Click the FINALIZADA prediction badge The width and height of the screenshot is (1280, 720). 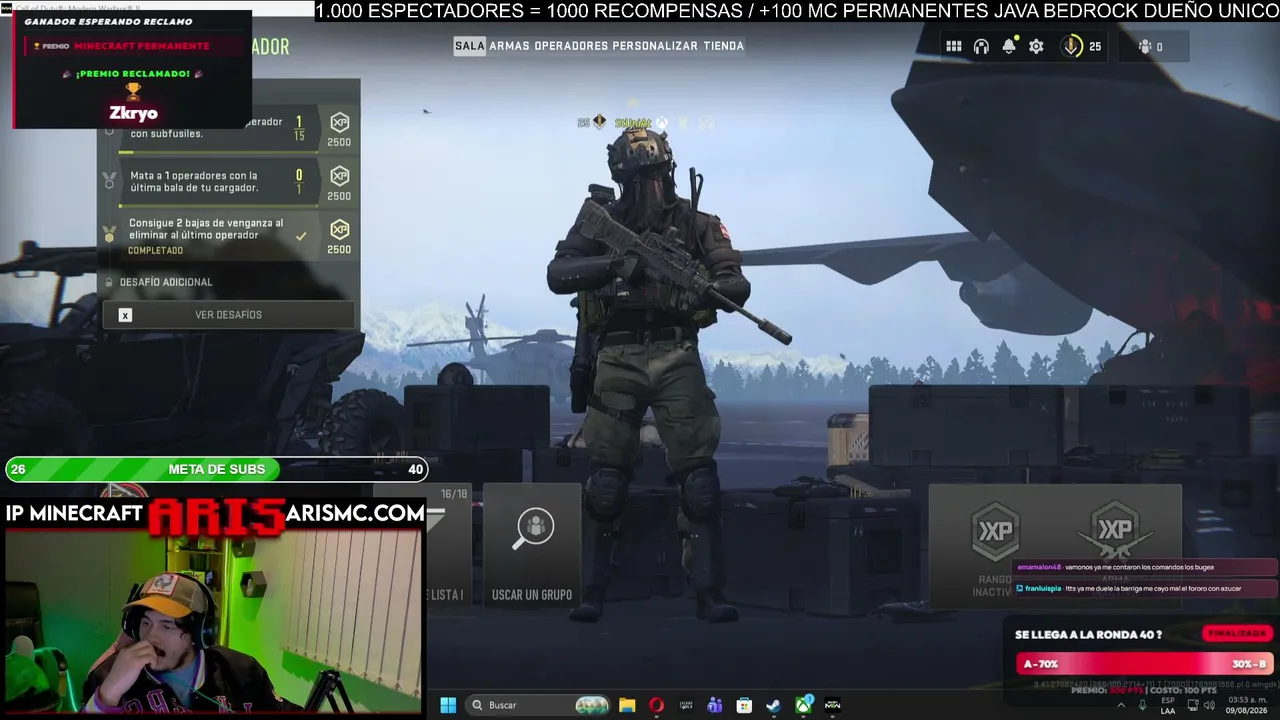click(1237, 634)
